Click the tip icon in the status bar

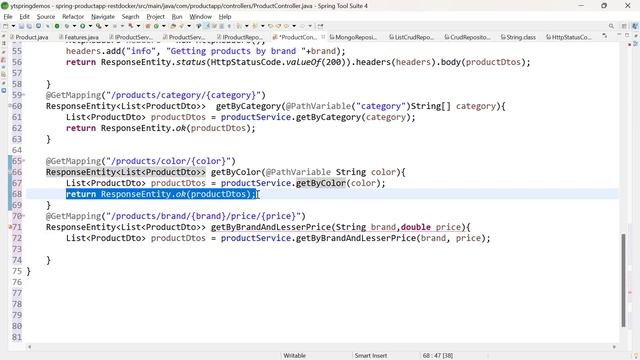point(636,356)
